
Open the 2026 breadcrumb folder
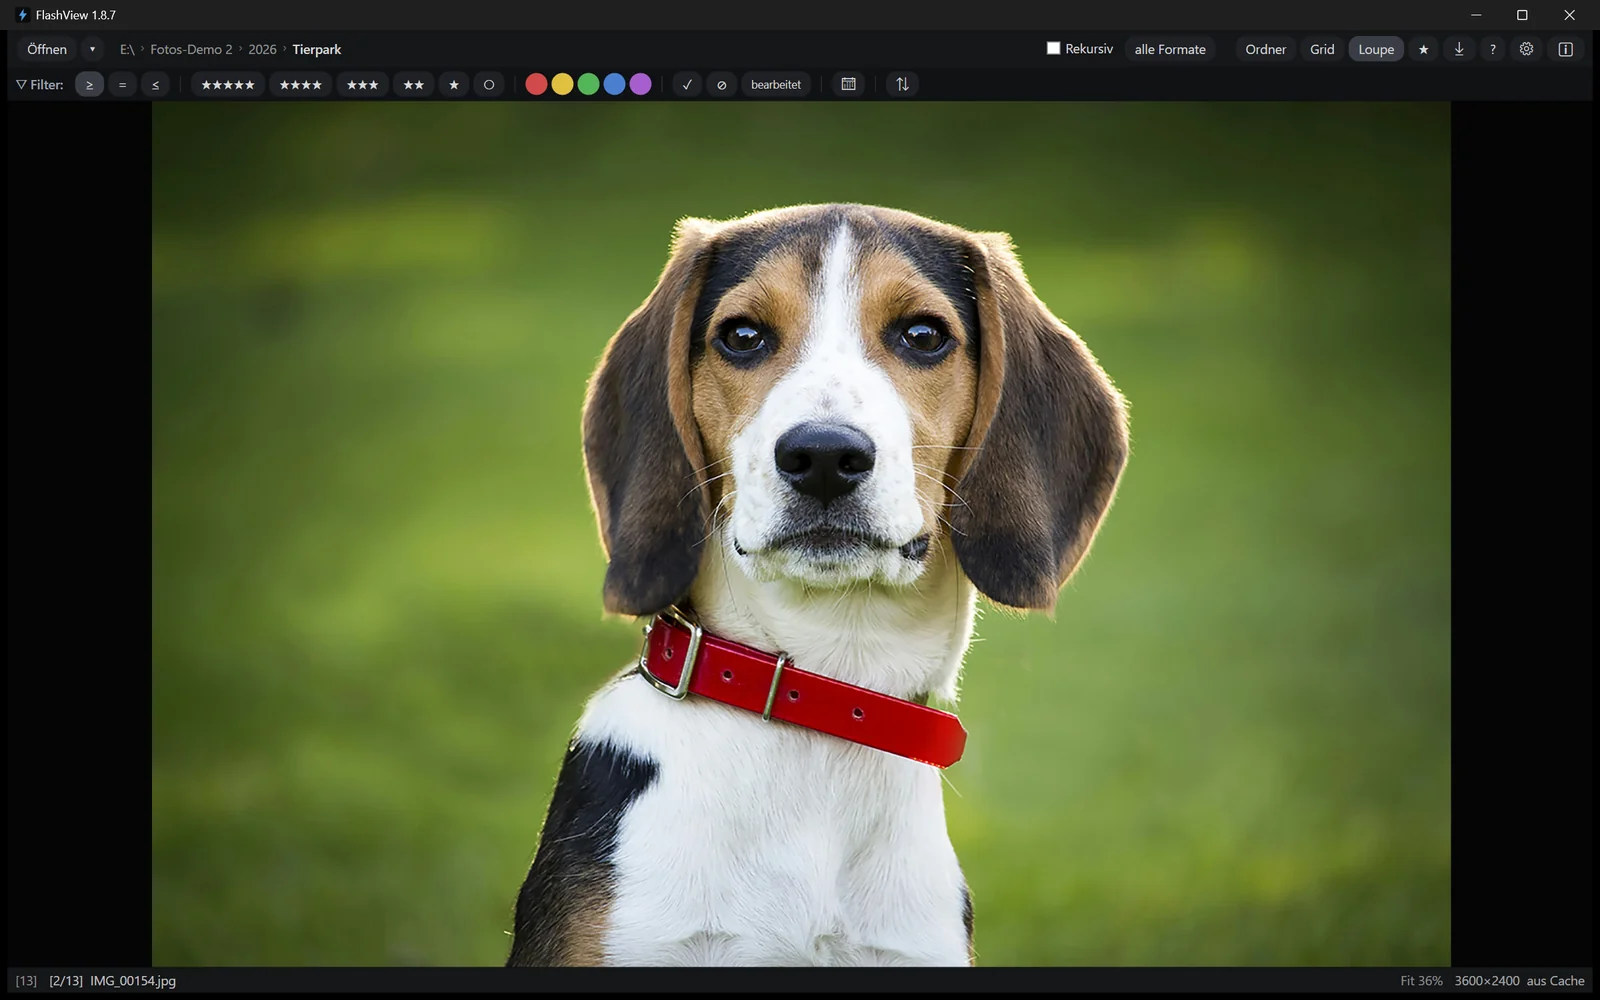point(262,49)
